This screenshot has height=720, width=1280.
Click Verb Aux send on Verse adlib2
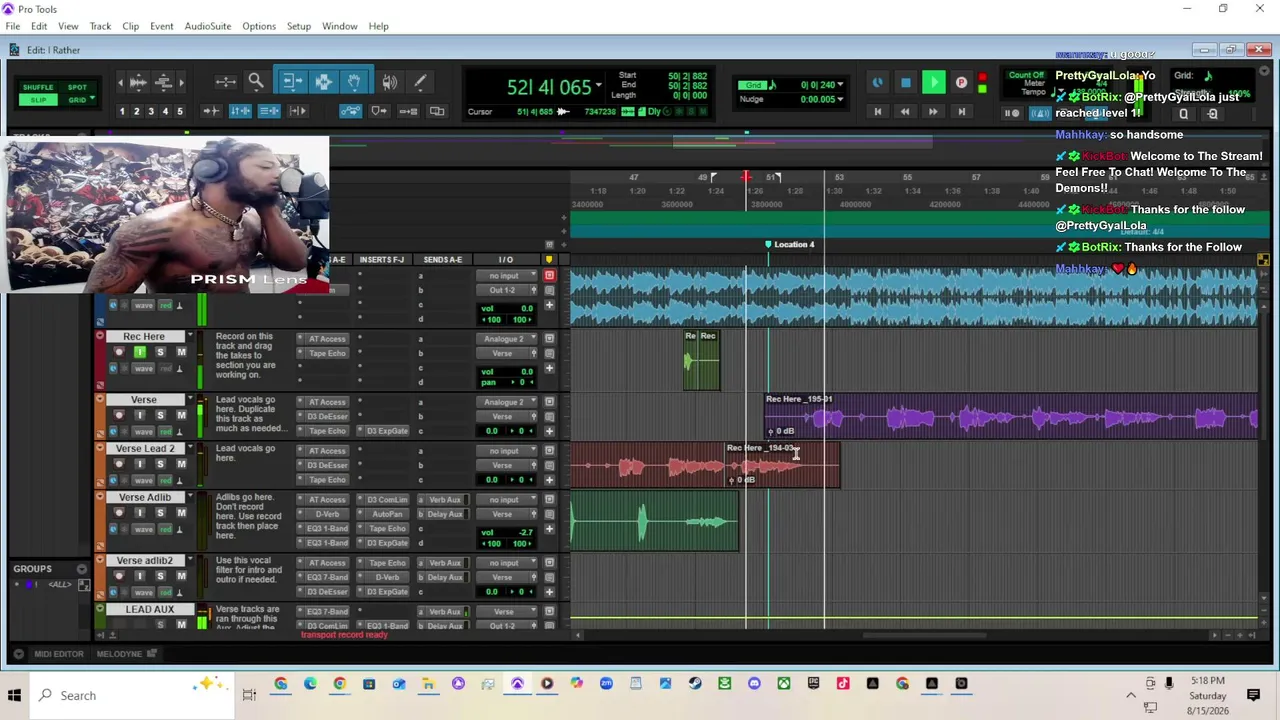pos(443,563)
